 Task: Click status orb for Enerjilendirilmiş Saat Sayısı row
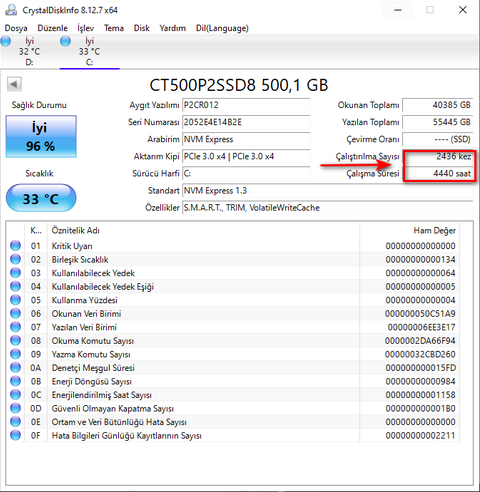tap(15, 395)
